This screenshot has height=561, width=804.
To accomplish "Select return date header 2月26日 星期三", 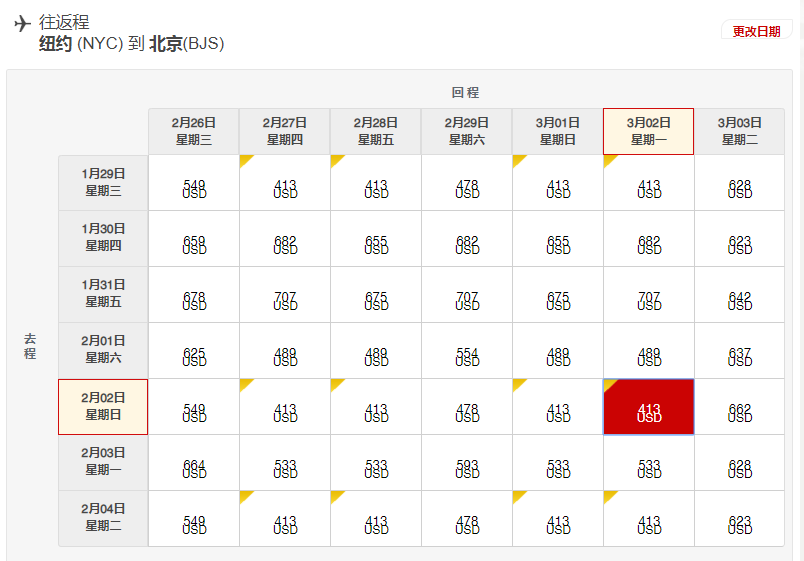I will coord(194,131).
